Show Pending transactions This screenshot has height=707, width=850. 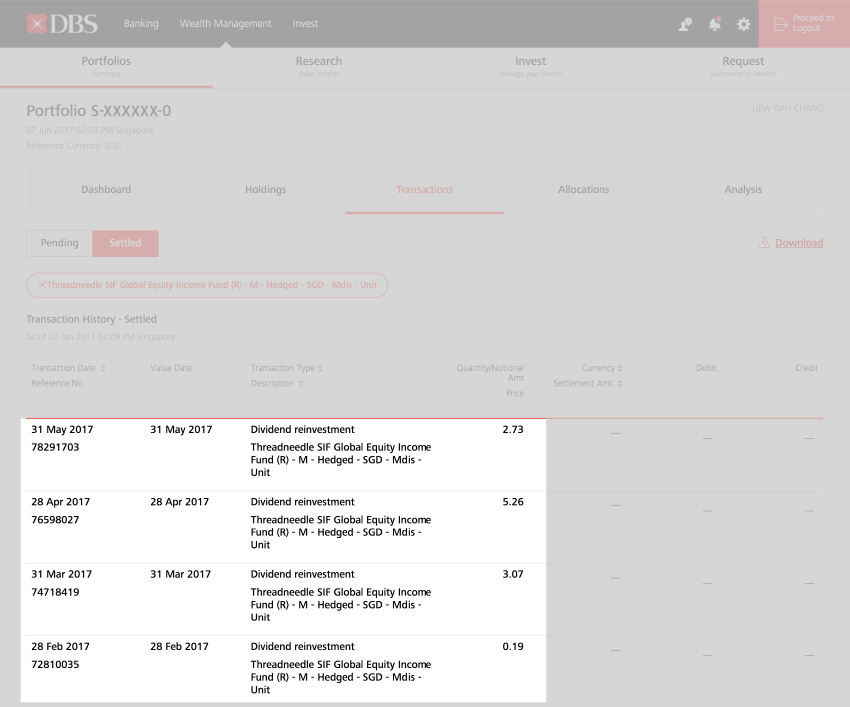tap(60, 243)
